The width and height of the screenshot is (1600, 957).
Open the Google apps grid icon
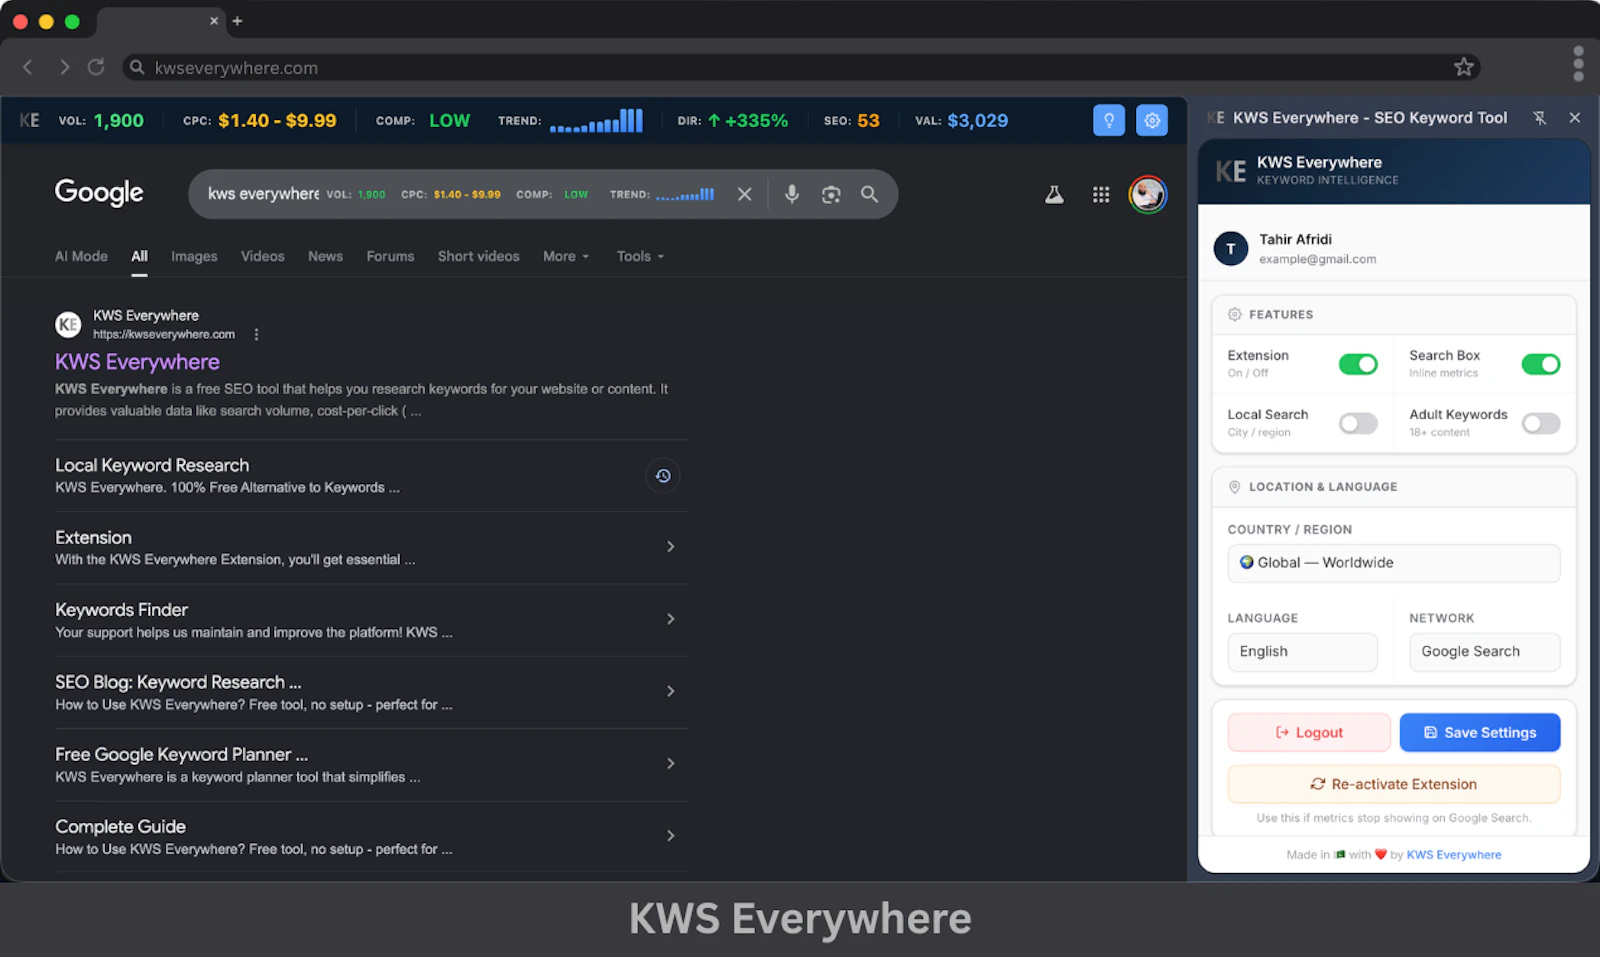1101,194
